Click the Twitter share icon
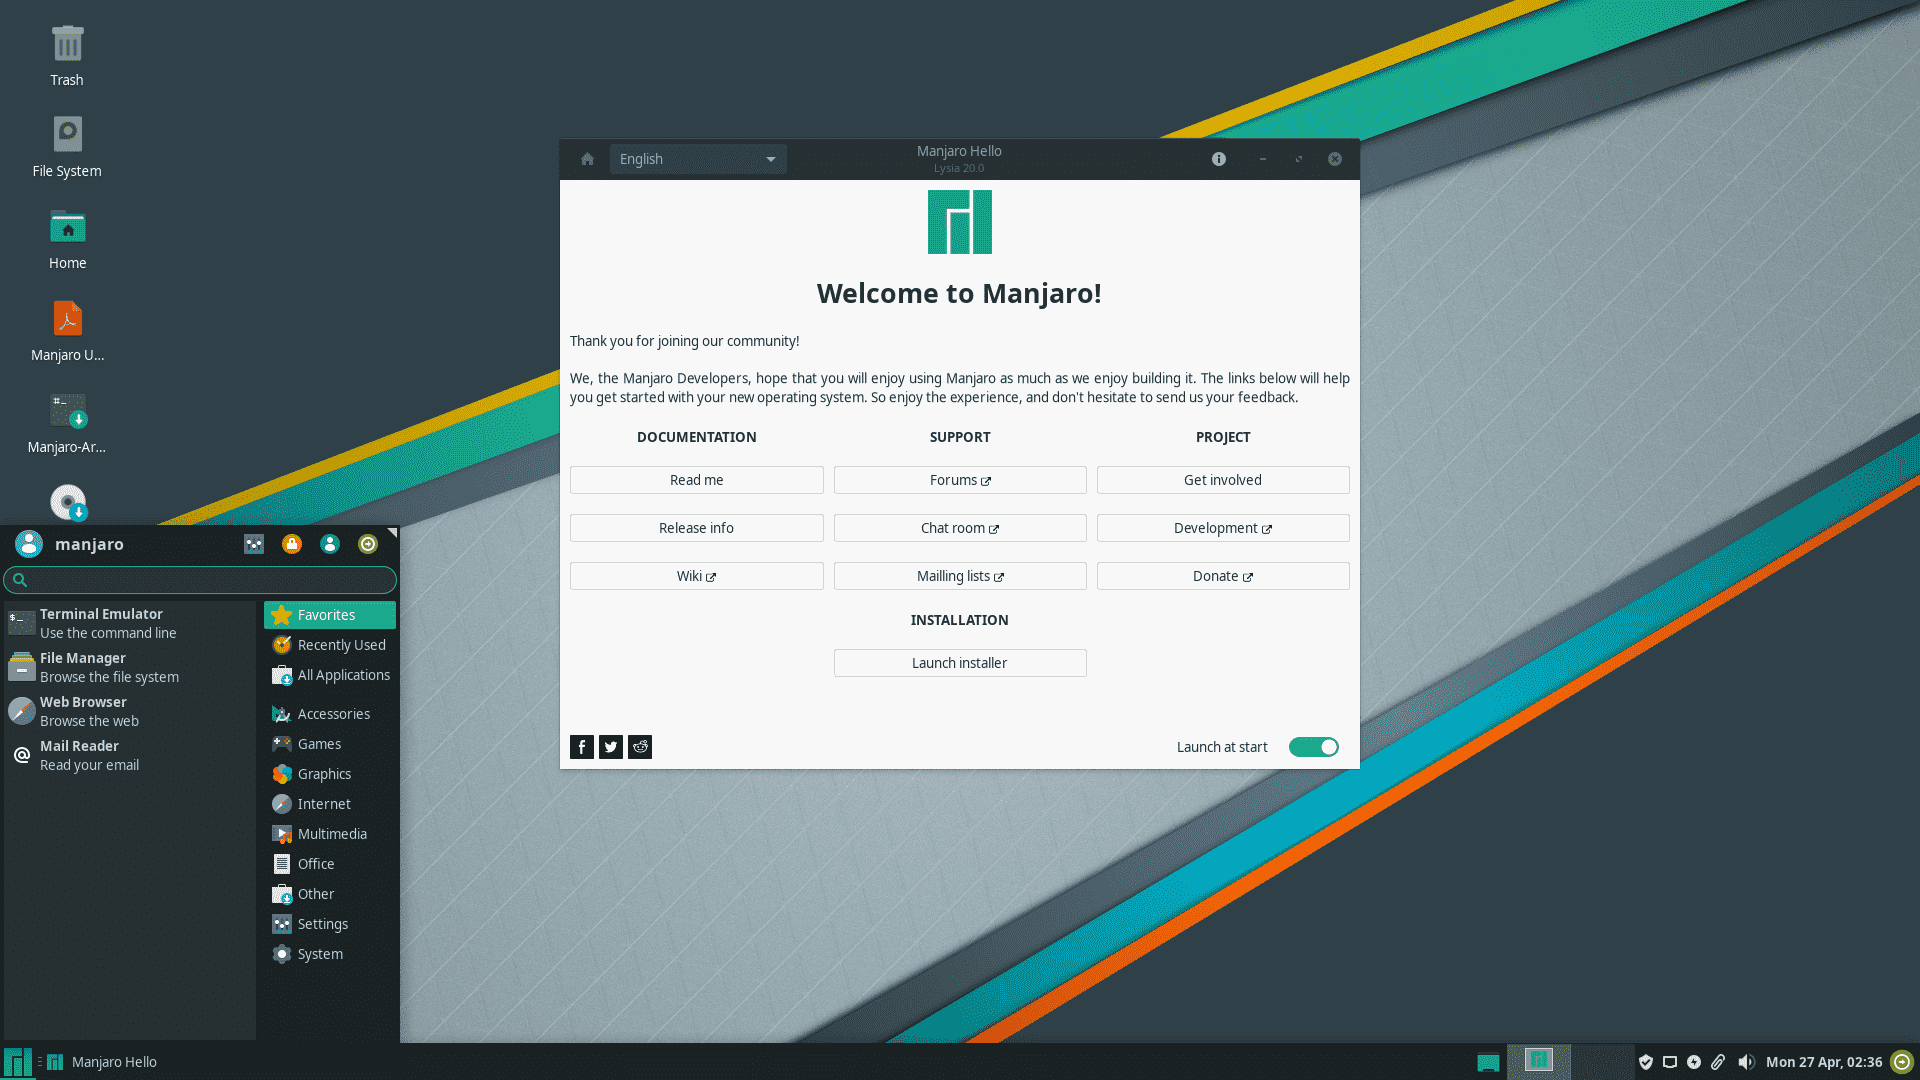Image resolution: width=1920 pixels, height=1080 pixels. (611, 745)
